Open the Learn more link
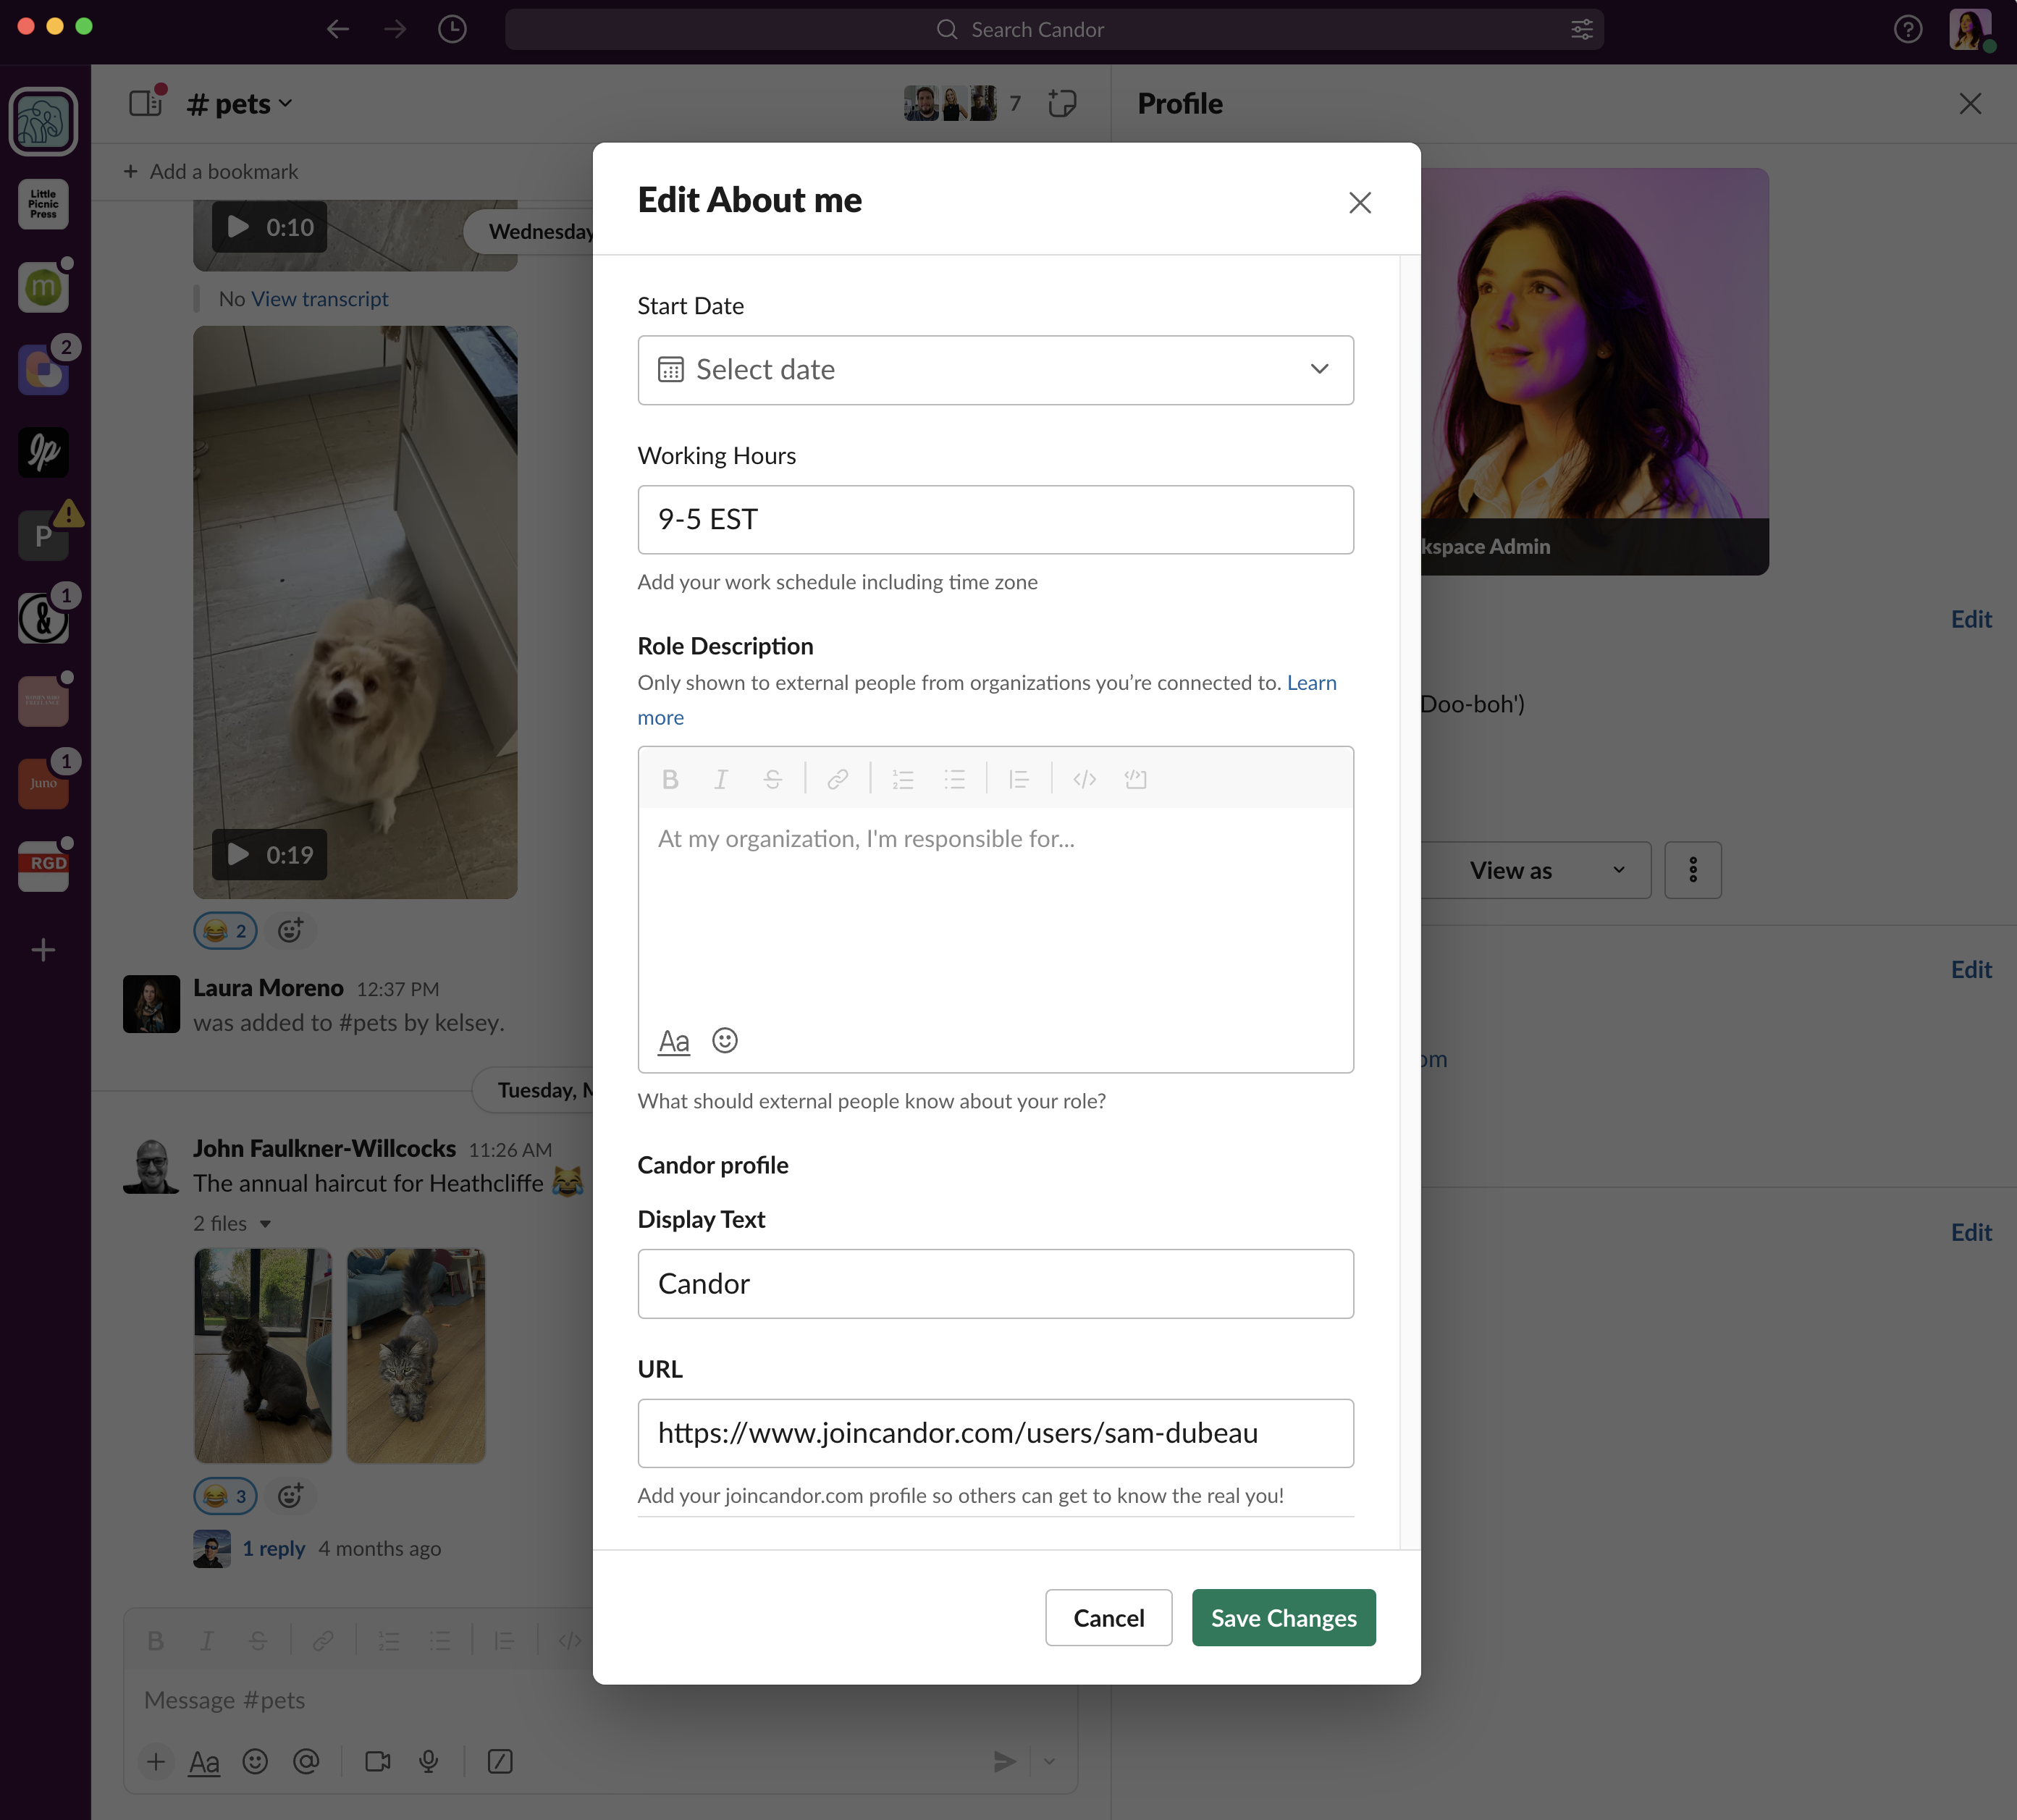This screenshot has width=2017, height=1820. [1311, 683]
